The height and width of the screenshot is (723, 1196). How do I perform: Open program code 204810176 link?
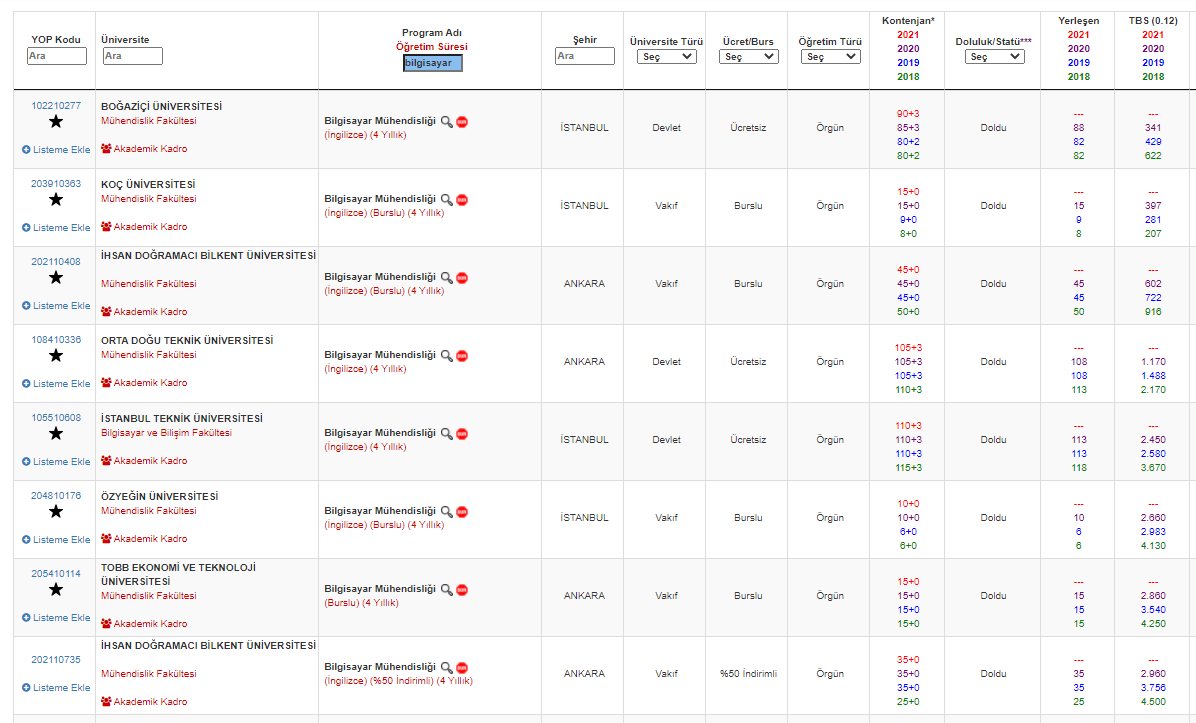pyautogui.click(x=56, y=495)
